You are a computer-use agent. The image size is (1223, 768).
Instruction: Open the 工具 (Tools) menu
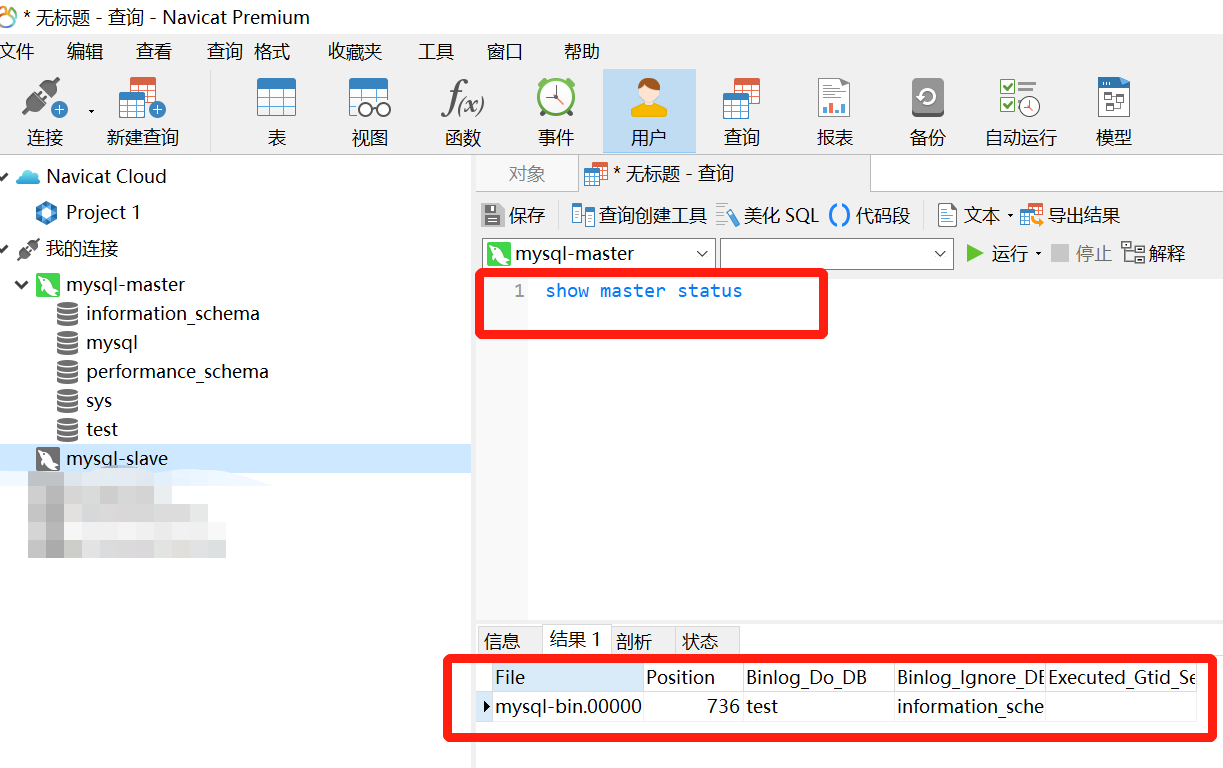436,51
